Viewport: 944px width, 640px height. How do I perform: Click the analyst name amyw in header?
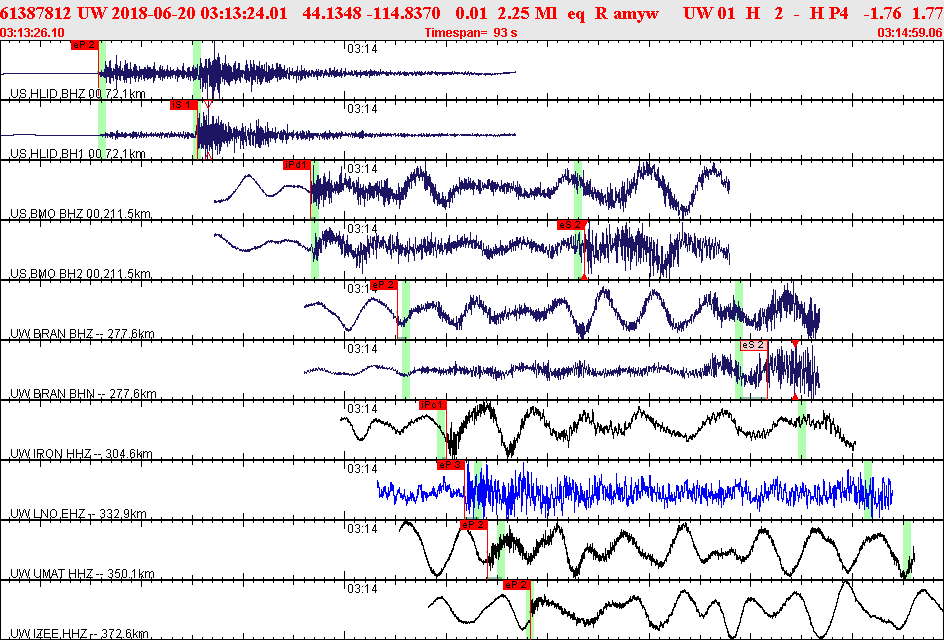[636, 13]
